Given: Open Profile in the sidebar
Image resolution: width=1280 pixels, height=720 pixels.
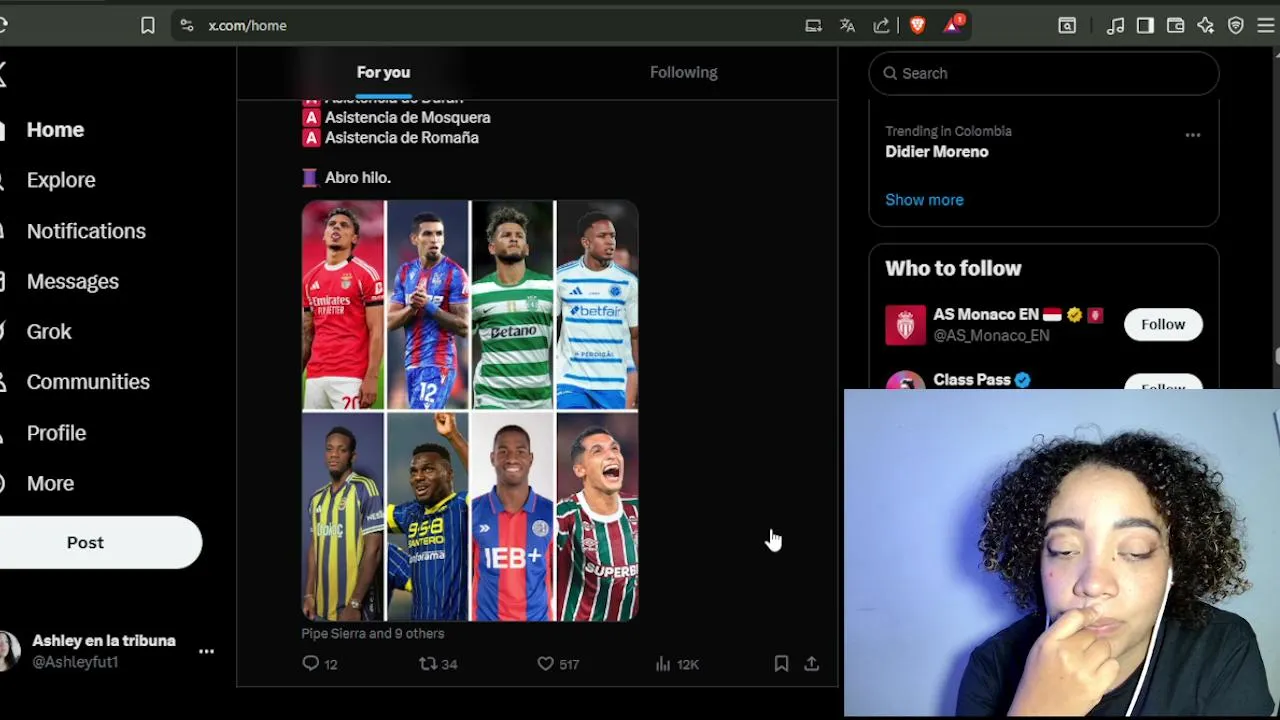Looking at the screenshot, I should click(56, 433).
